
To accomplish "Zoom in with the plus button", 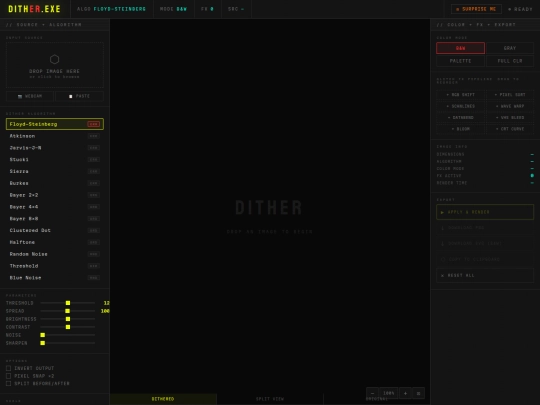I will click(405, 393).
